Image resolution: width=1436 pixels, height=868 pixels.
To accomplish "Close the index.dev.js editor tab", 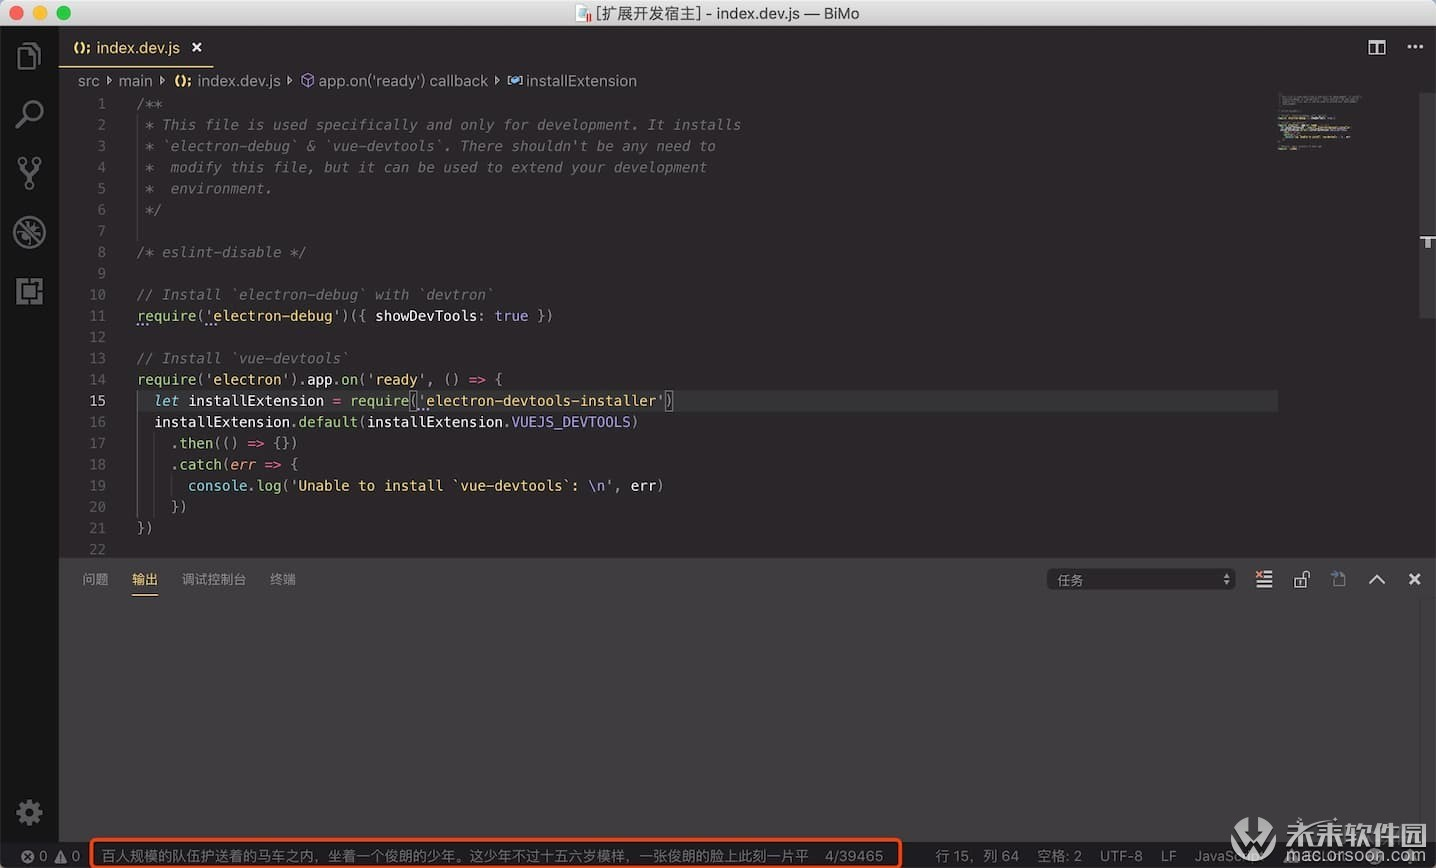I will point(197,47).
